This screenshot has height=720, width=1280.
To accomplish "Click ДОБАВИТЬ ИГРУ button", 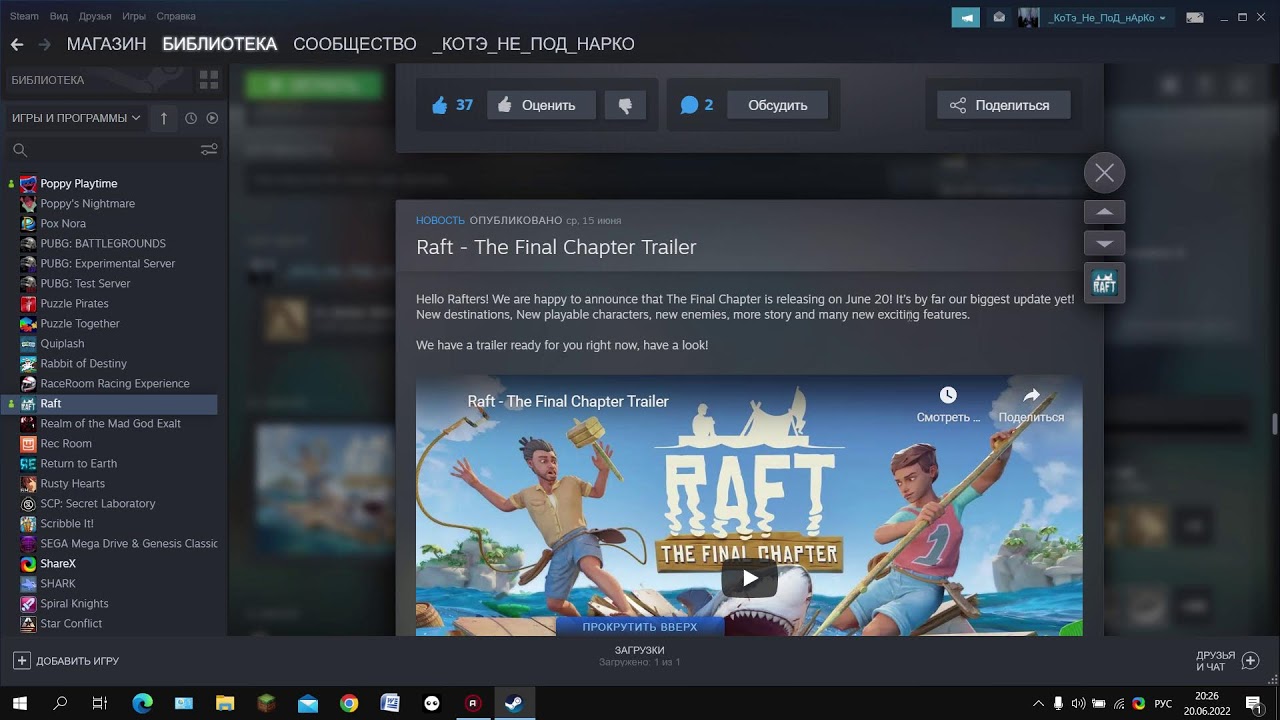I will [66, 661].
